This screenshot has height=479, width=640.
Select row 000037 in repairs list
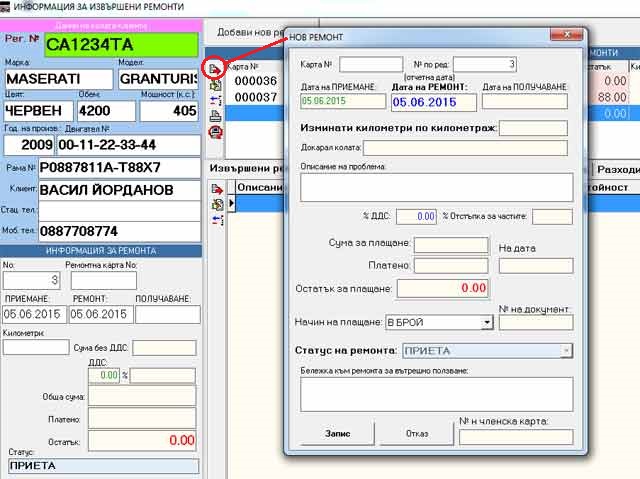click(256, 98)
